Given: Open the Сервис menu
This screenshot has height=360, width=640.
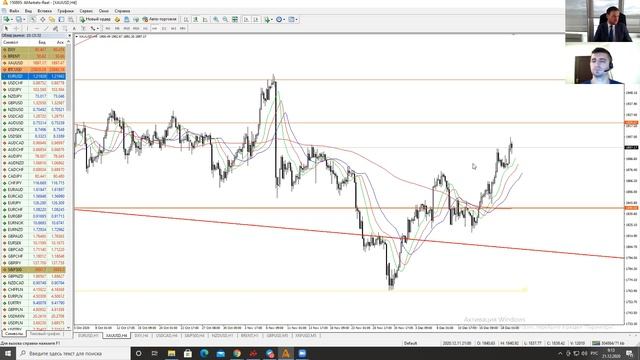Looking at the screenshot, I should [86, 11].
